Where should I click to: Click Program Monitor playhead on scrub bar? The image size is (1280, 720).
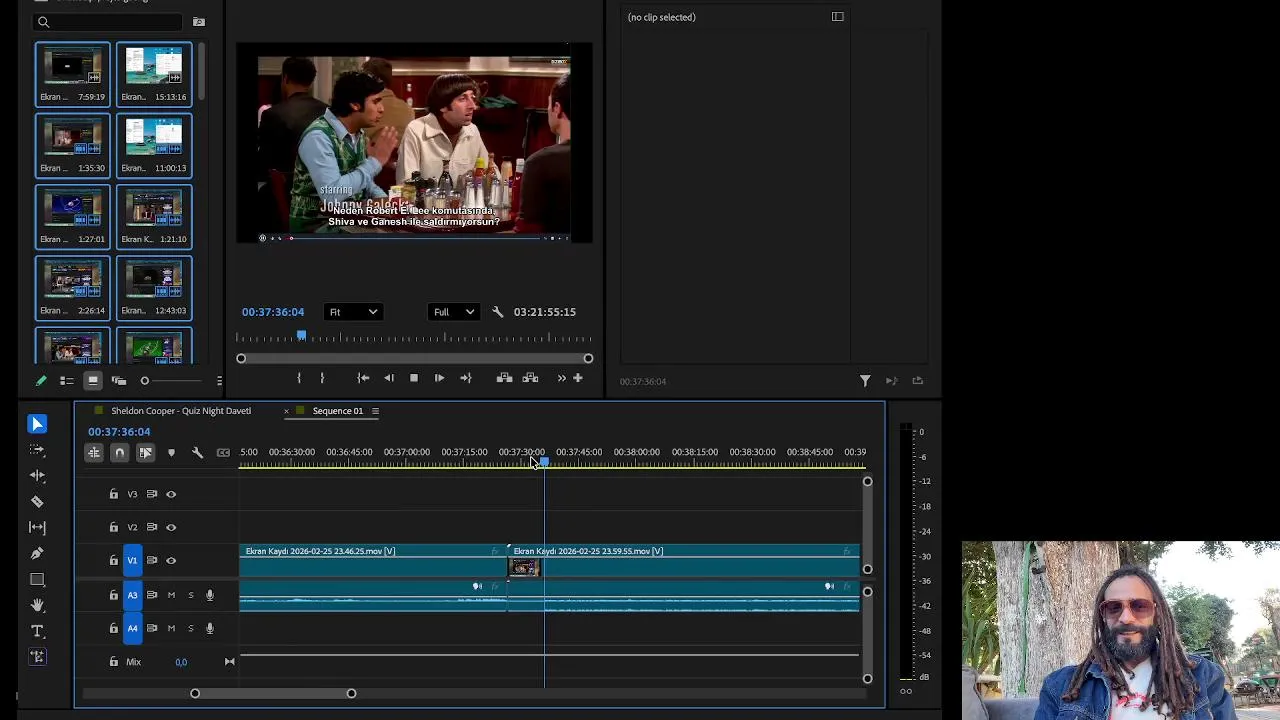click(x=301, y=337)
